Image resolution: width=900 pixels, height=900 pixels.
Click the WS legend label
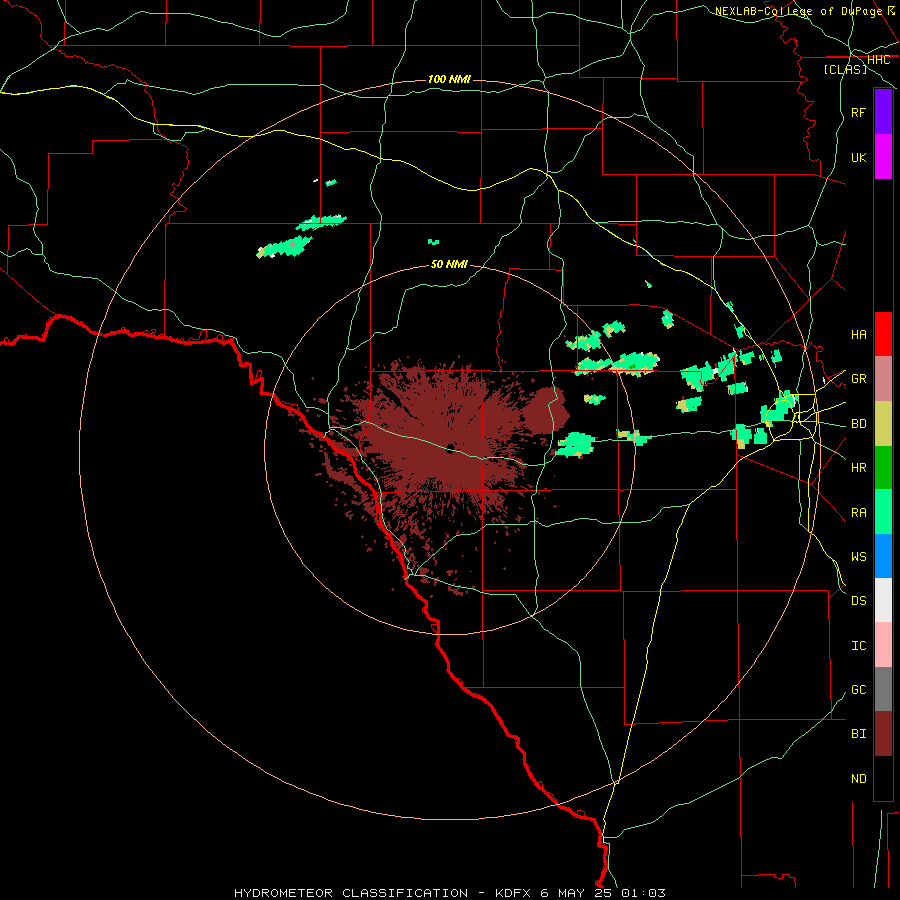point(858,557)
